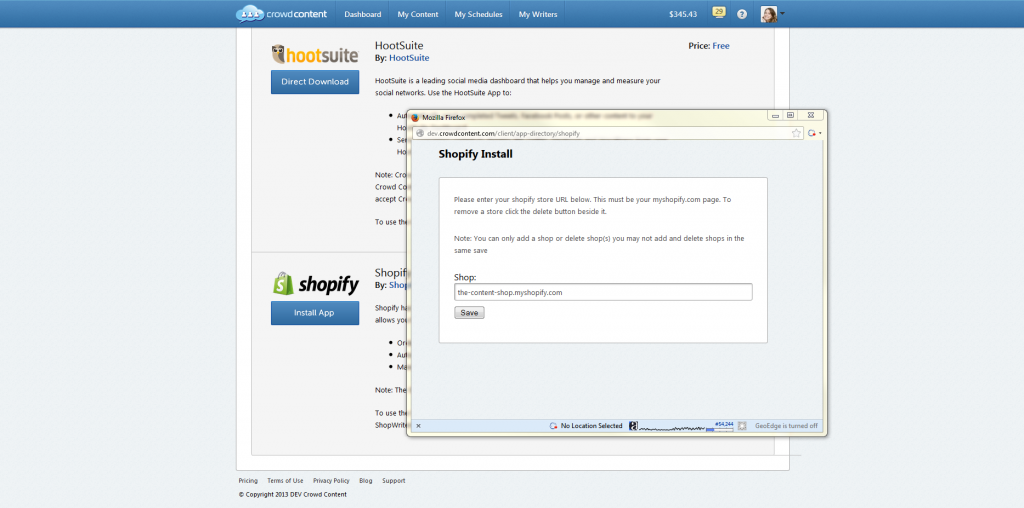
Task: Click the Shopify logo image
Action: coord(315,284)
